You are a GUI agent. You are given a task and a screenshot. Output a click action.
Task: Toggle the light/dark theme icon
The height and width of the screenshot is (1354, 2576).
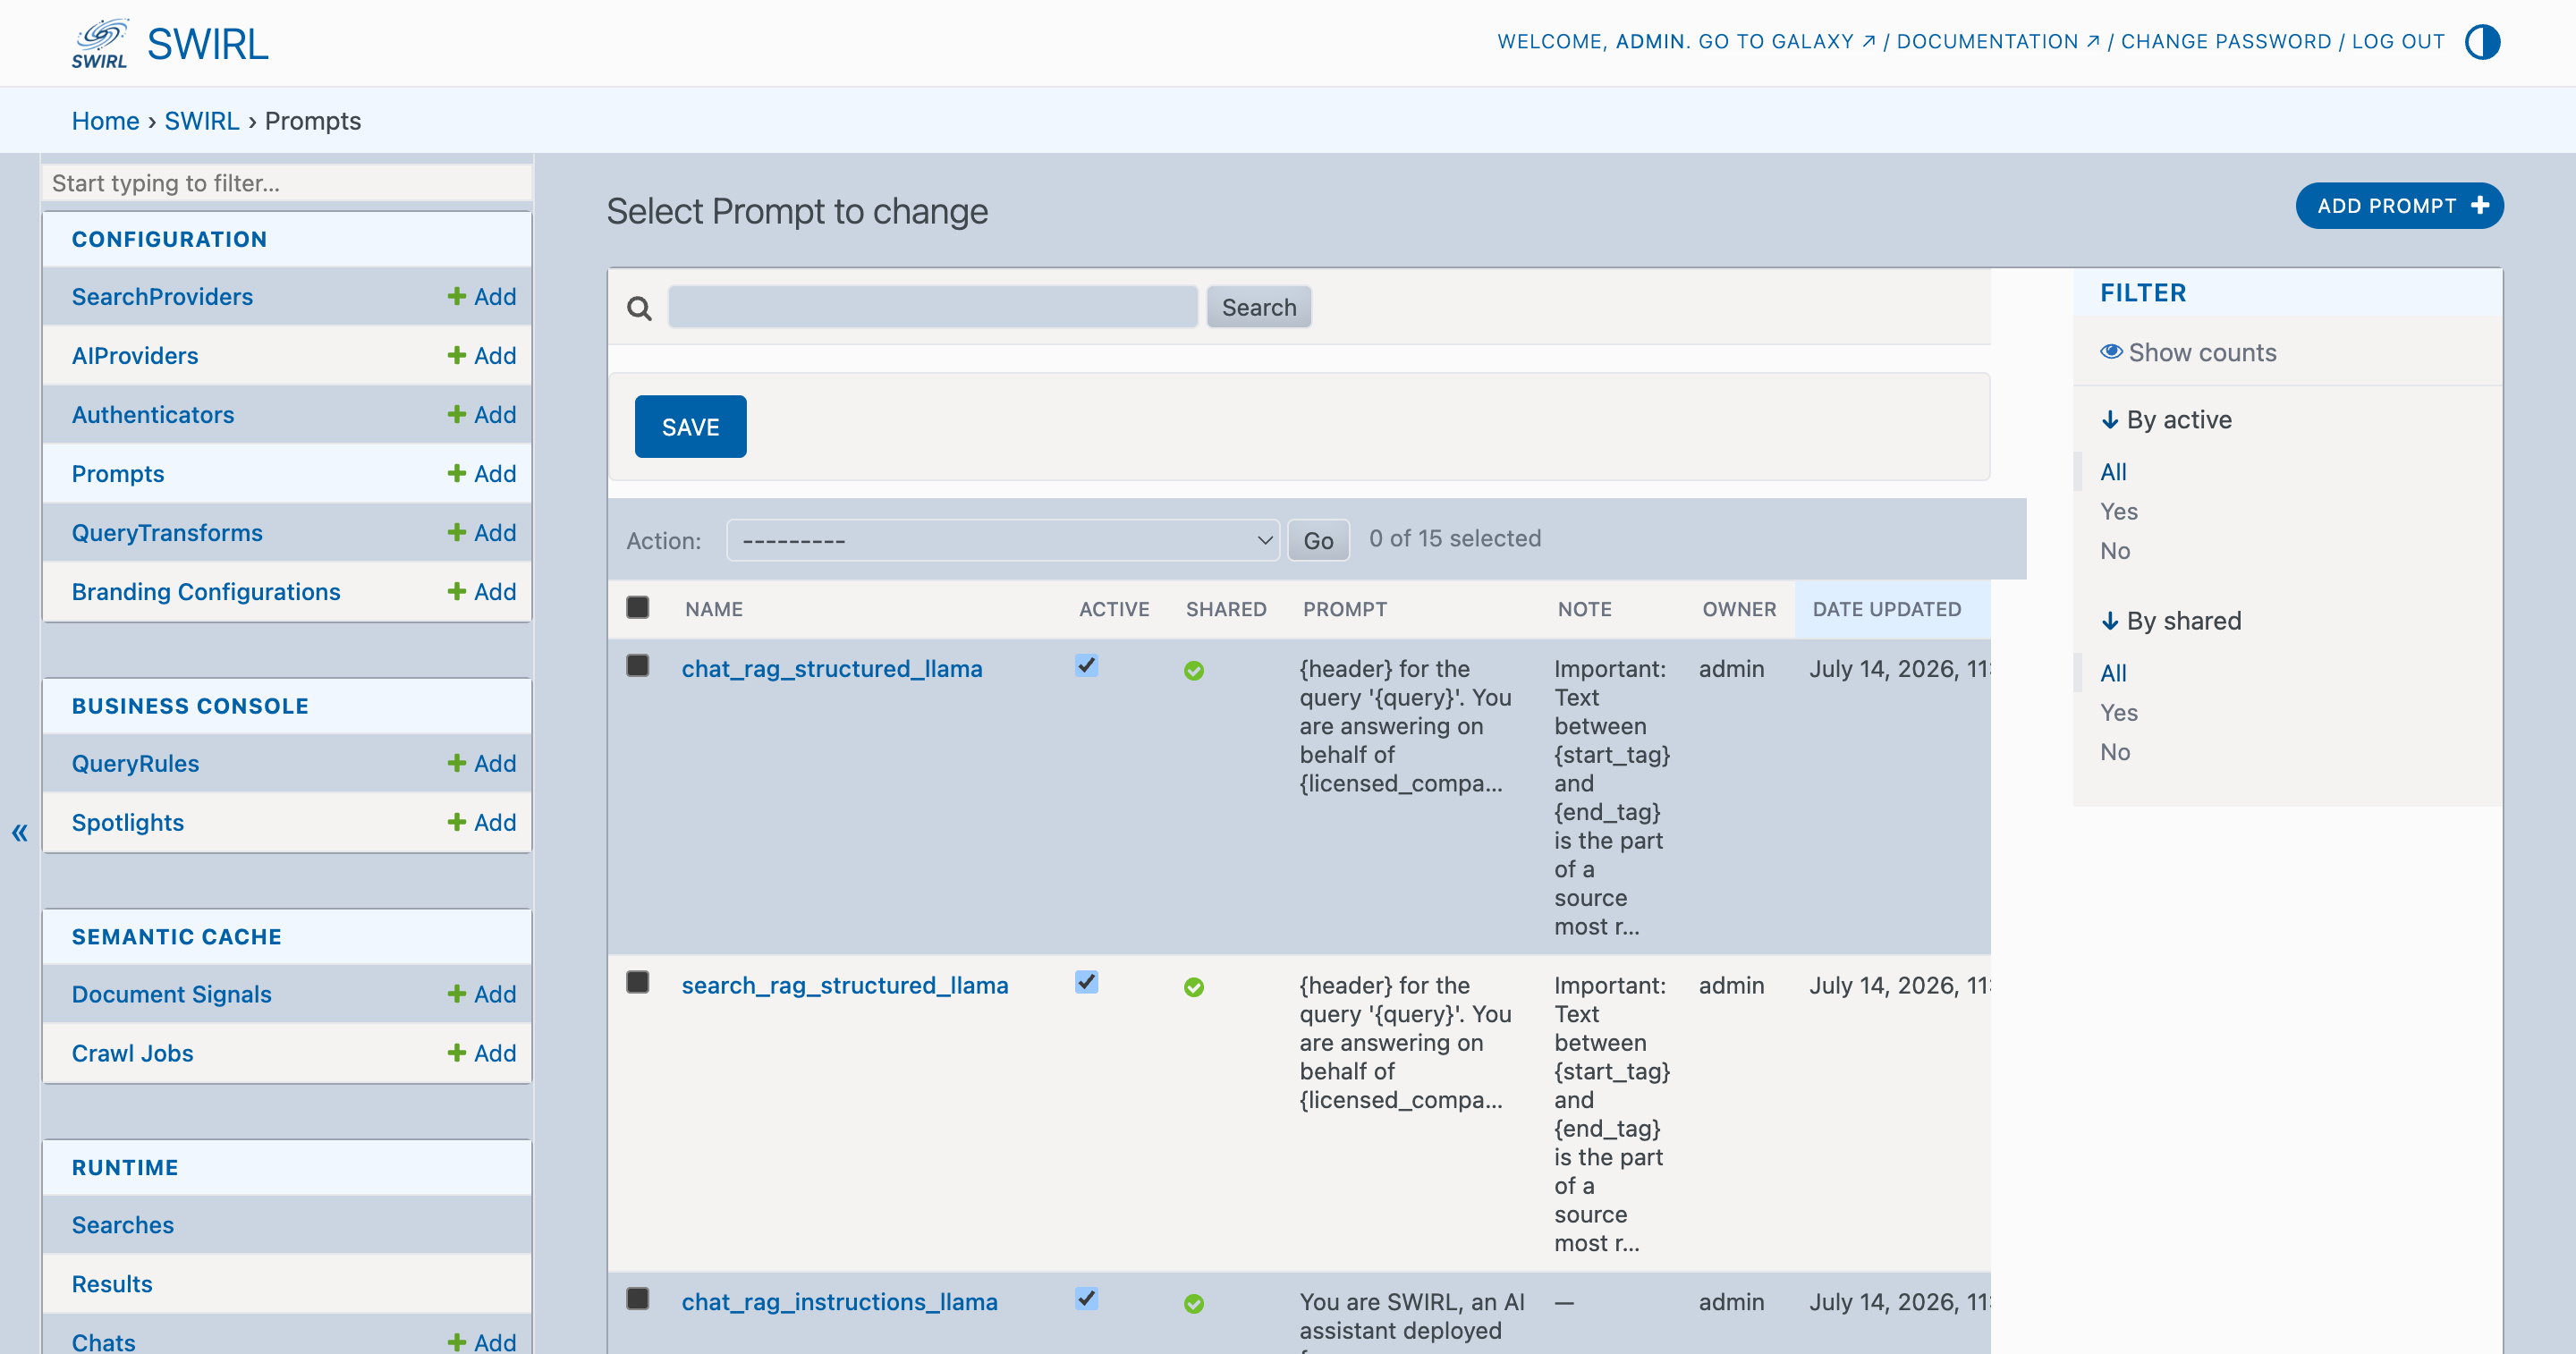[x=2482, y=42]
